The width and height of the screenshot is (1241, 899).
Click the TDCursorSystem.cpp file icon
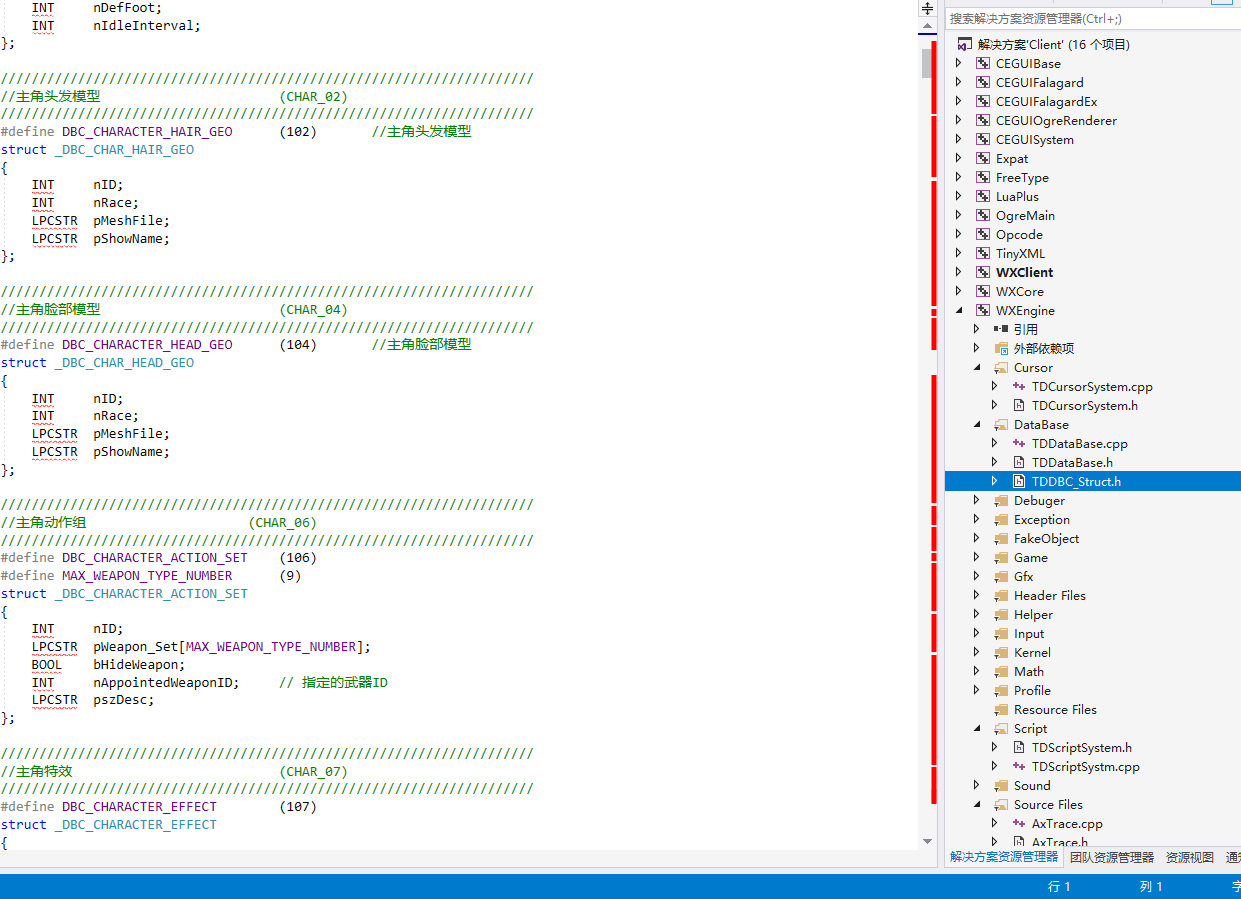[1019, 387]
